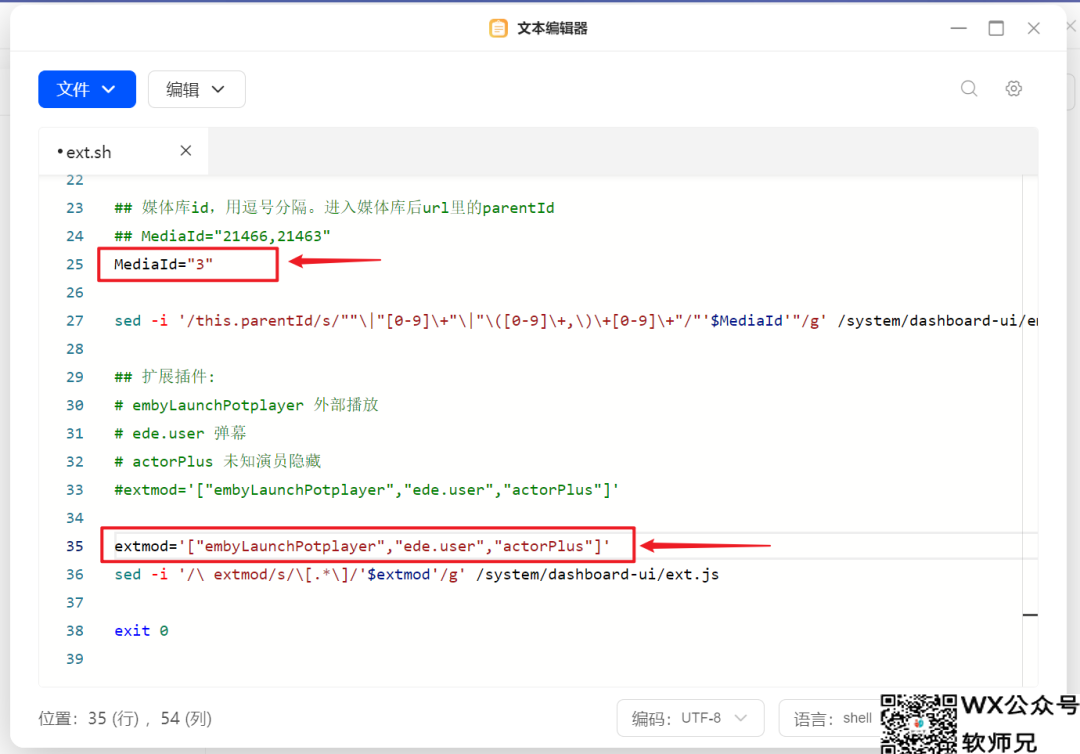
Task: Click the # embyLaunchPotplayer 外部播放 comment
Action: tap(246, 405)
